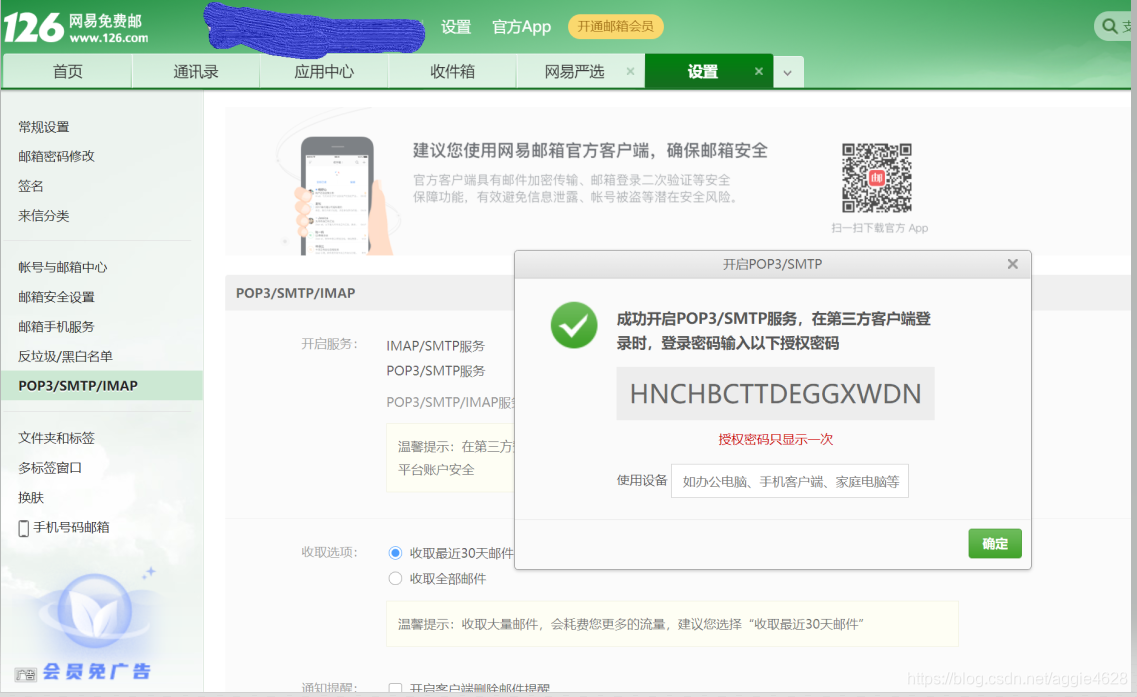Image resolution: width=1137 pixels, height=697 pixels.
Task: Click the 使用设备 input field
Action: (790, 481)
